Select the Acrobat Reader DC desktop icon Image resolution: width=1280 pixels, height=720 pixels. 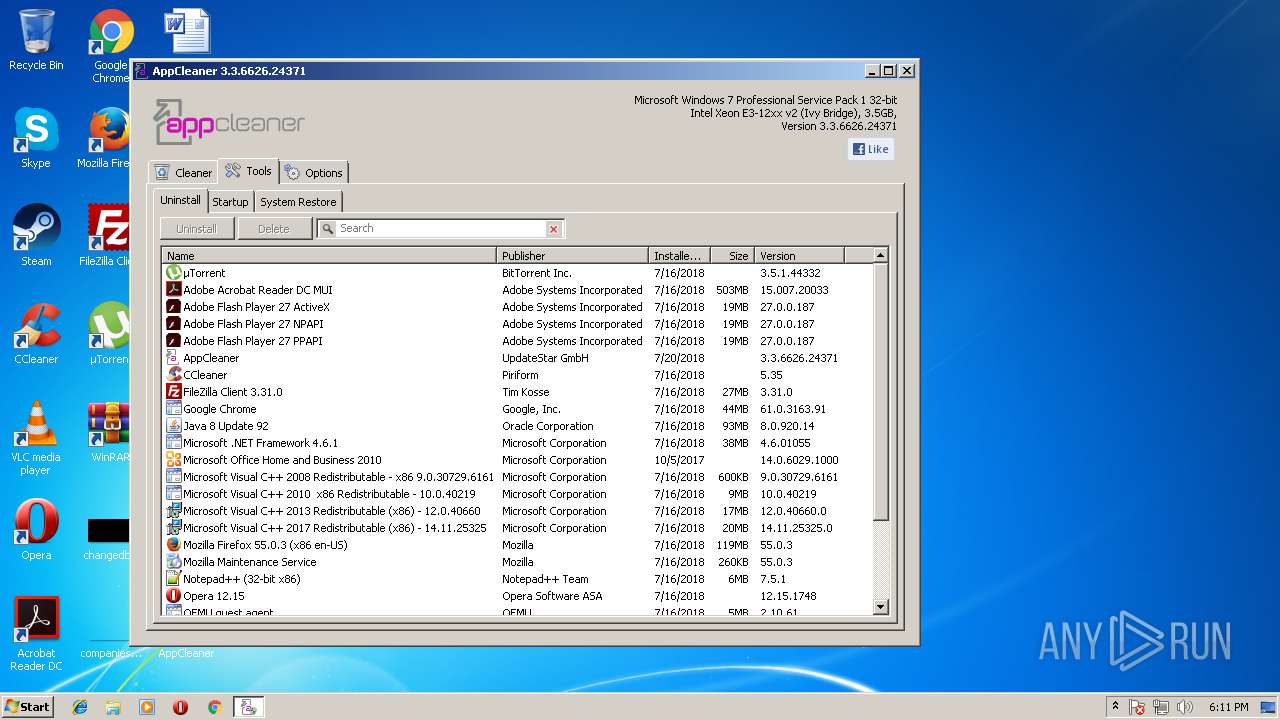(36, 634)
